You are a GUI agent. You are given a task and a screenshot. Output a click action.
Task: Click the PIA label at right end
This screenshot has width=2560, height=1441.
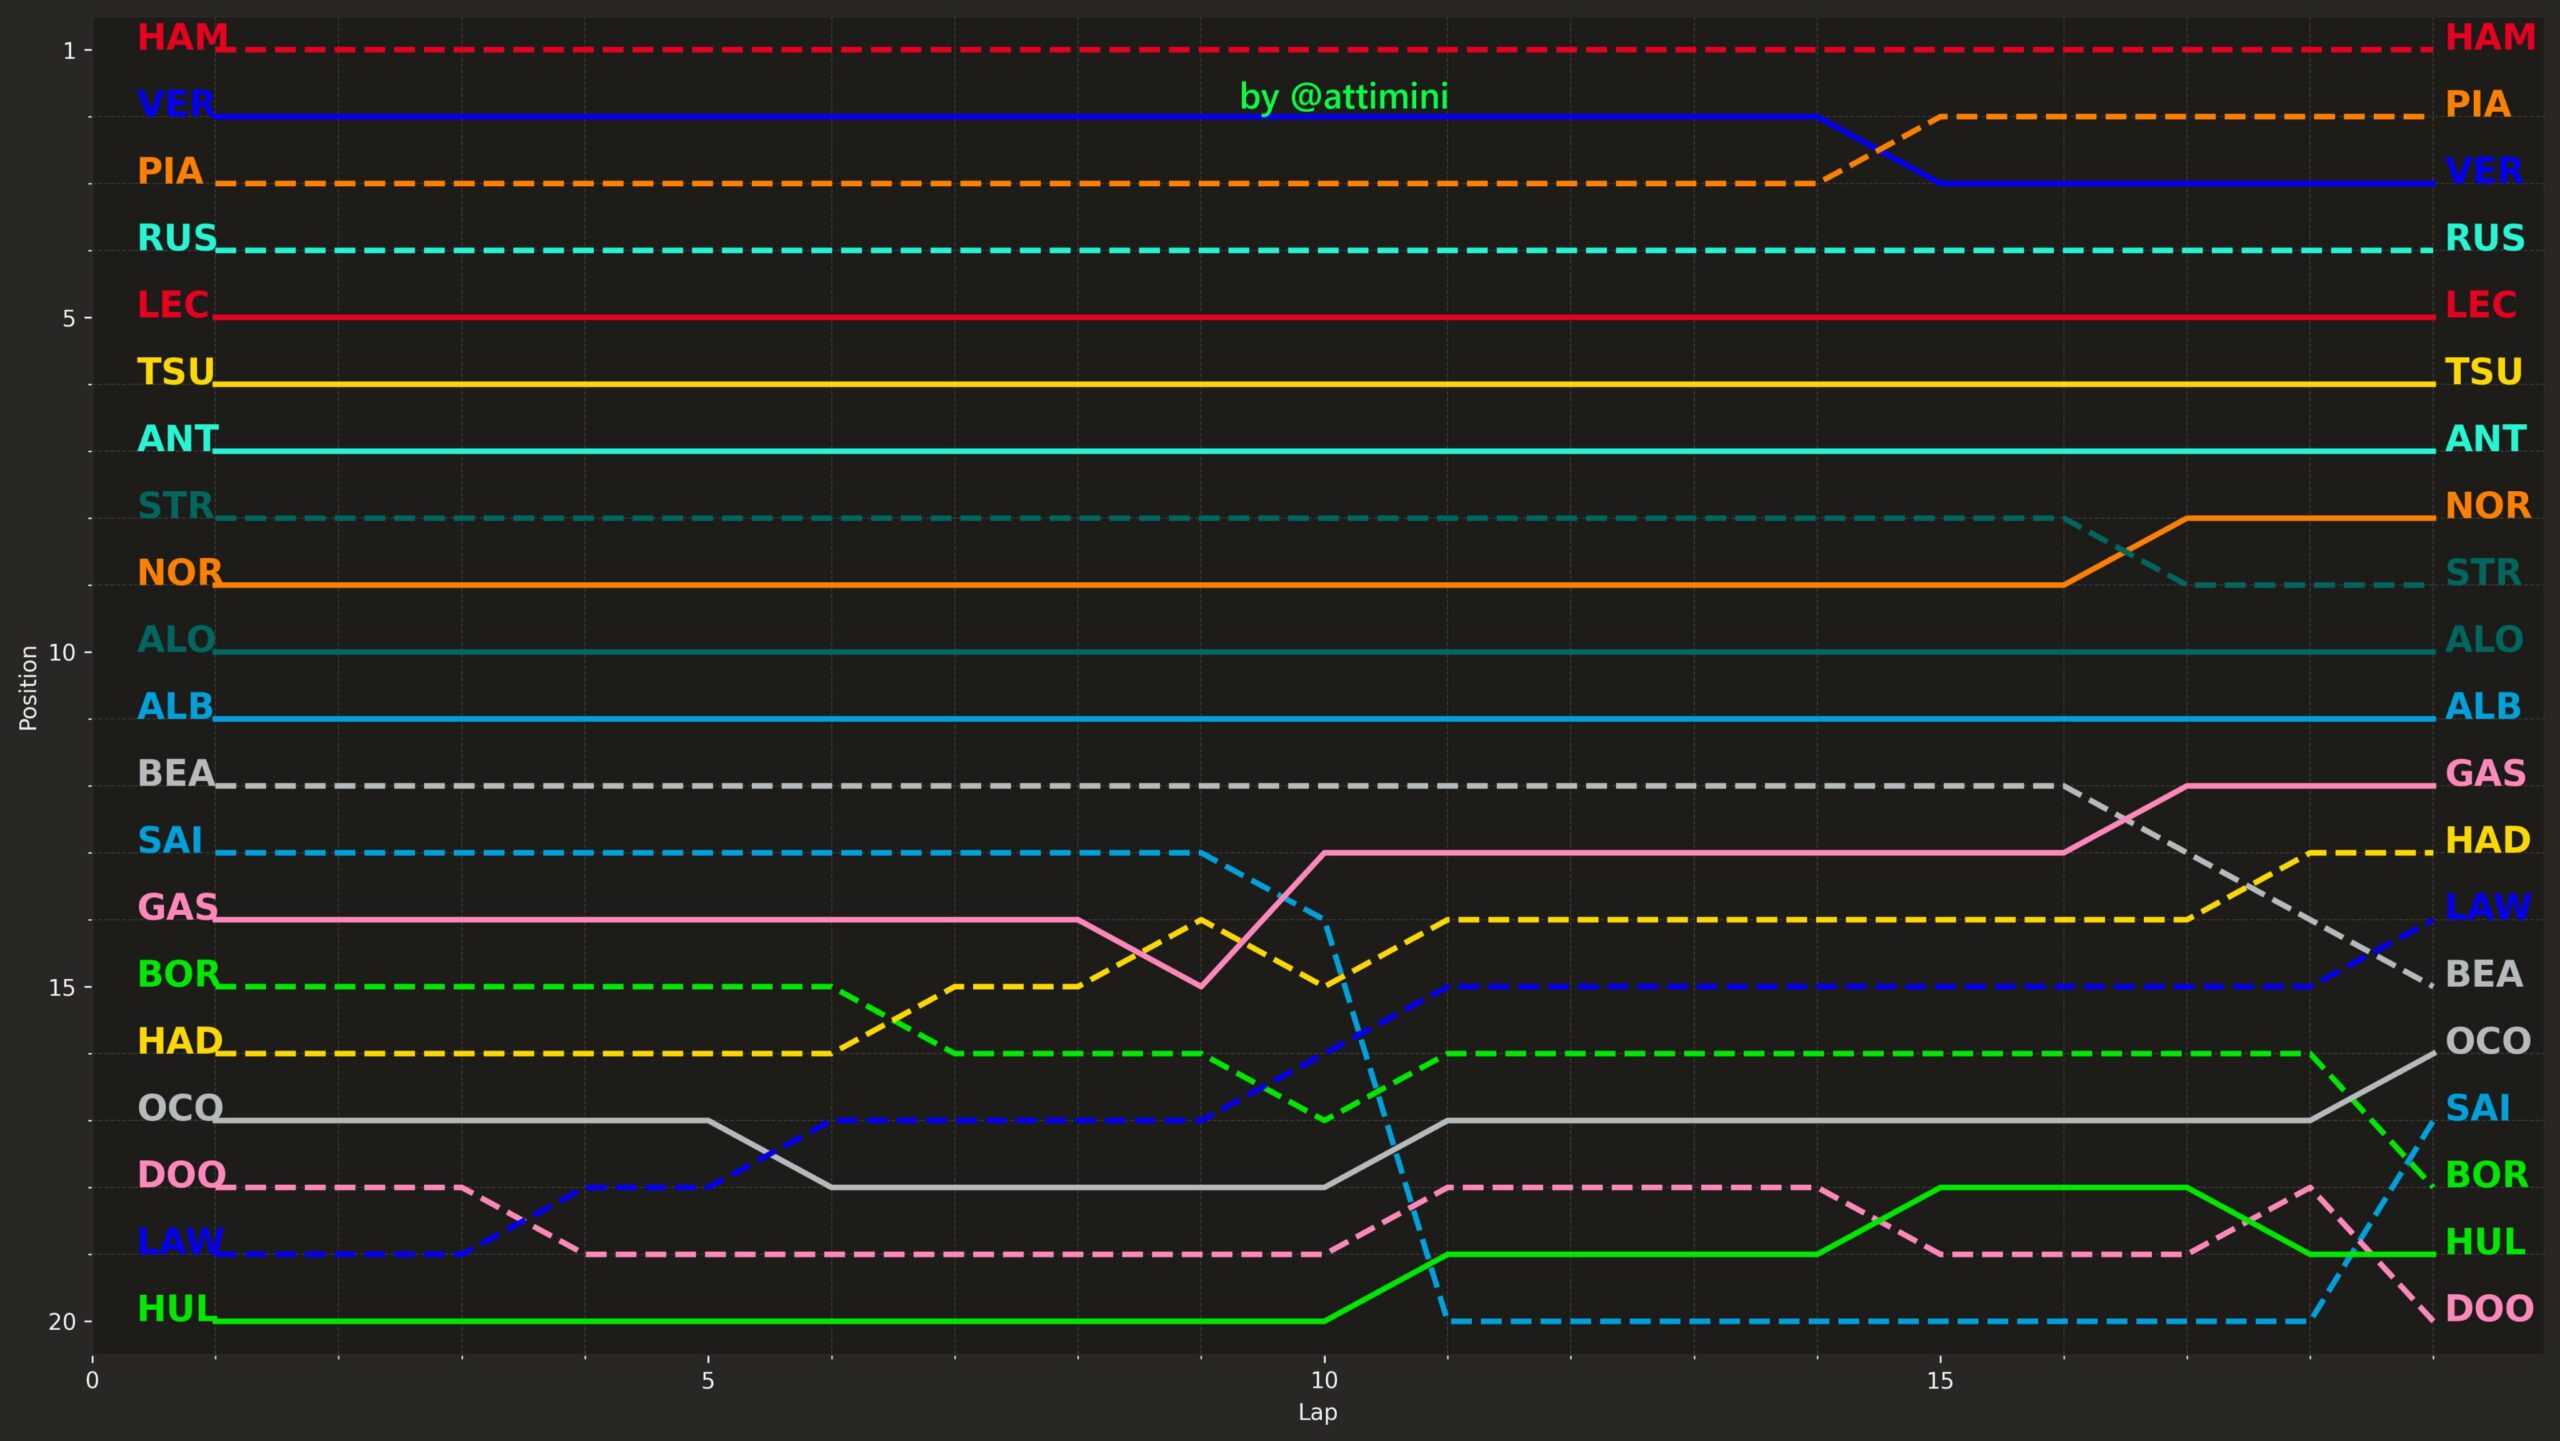pos(2477,104)
